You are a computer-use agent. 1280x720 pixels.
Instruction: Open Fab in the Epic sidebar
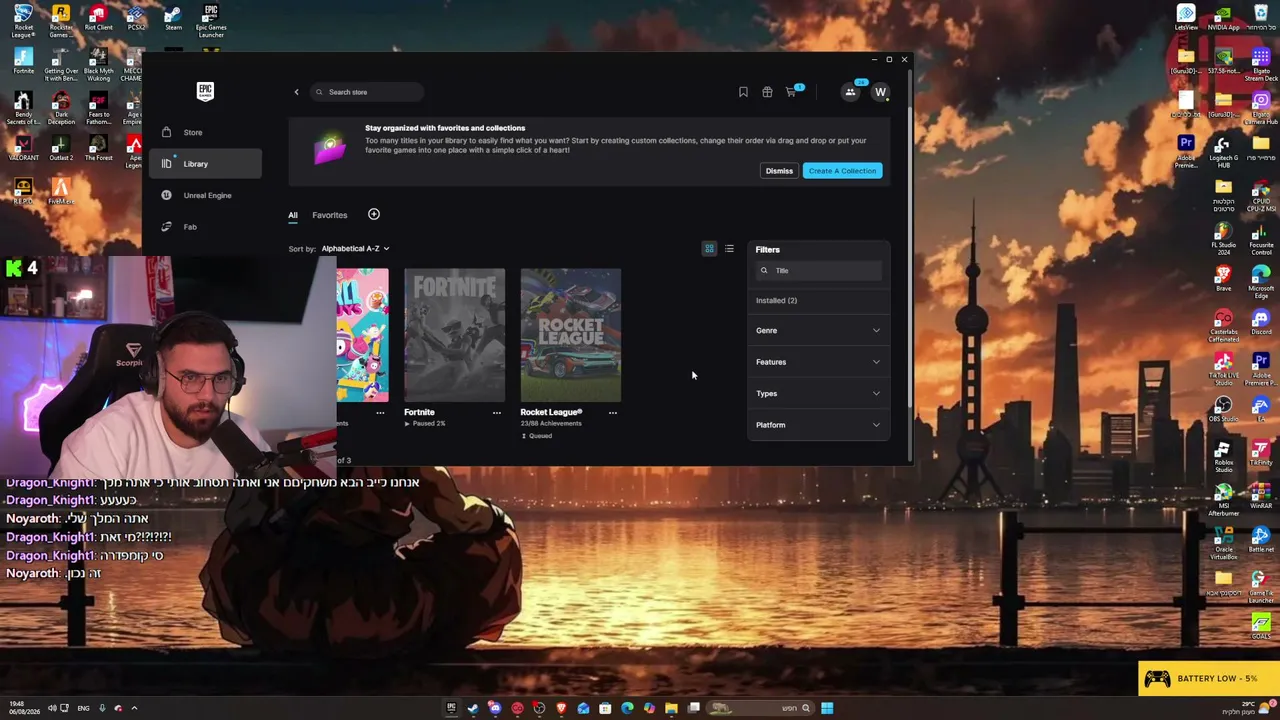click(x=205, y=227)
